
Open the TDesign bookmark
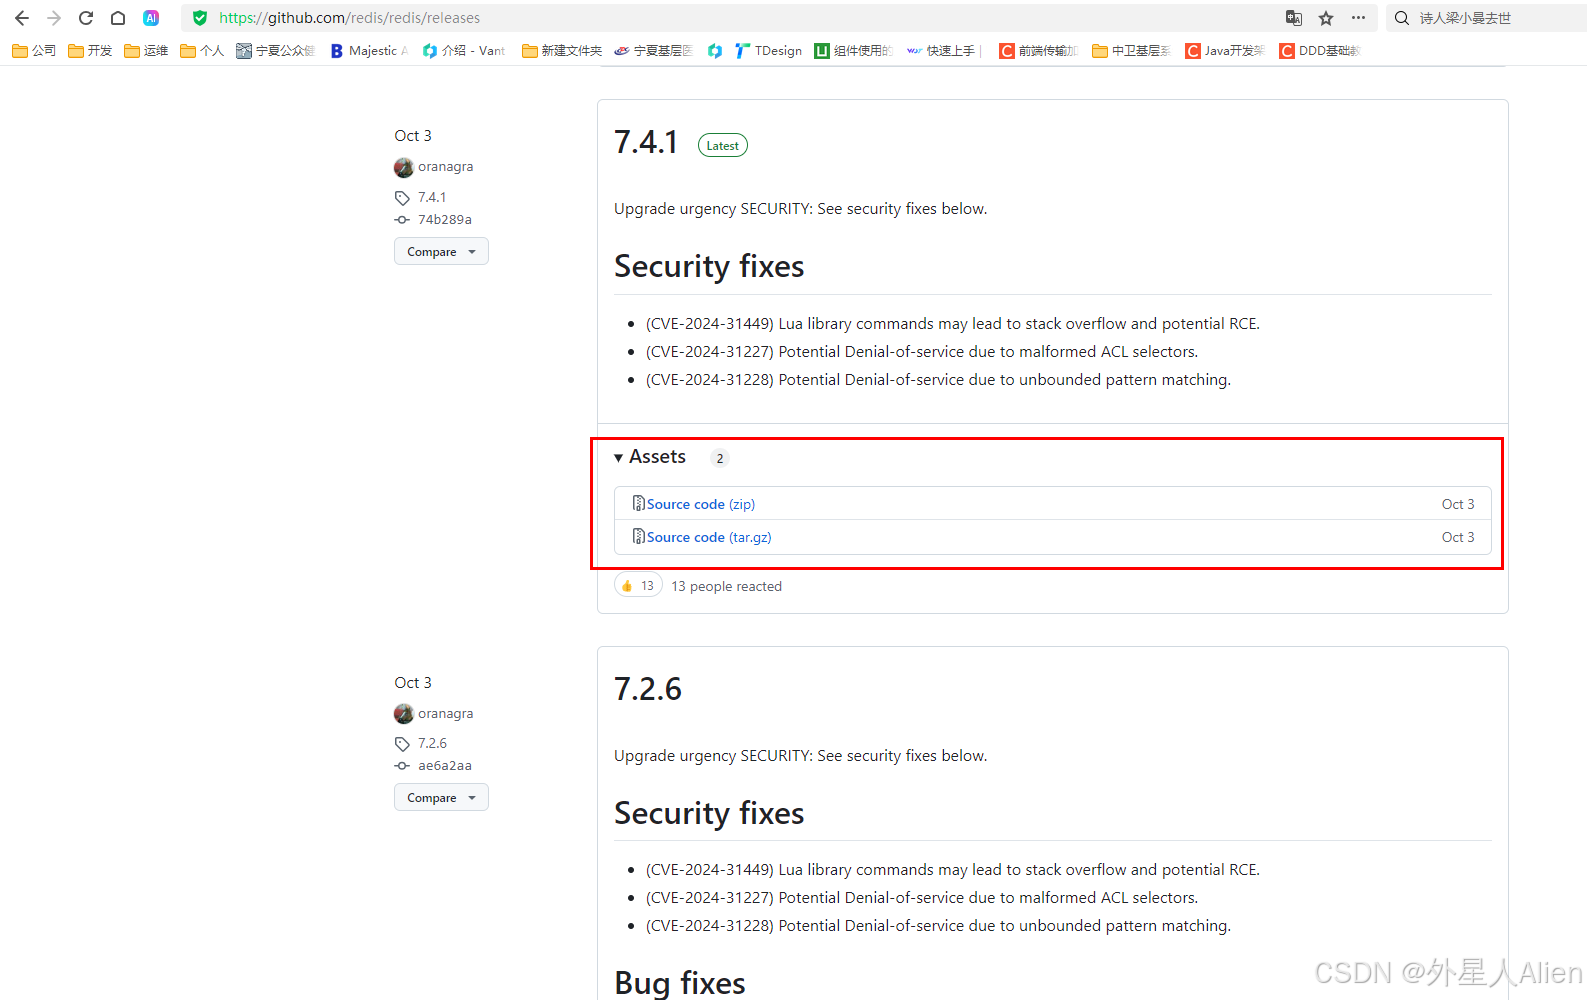(768, 50)
